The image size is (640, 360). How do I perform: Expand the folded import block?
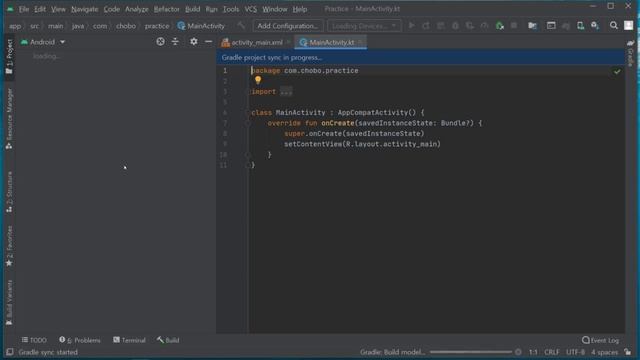pyautogui.click(x=286, y=92)
